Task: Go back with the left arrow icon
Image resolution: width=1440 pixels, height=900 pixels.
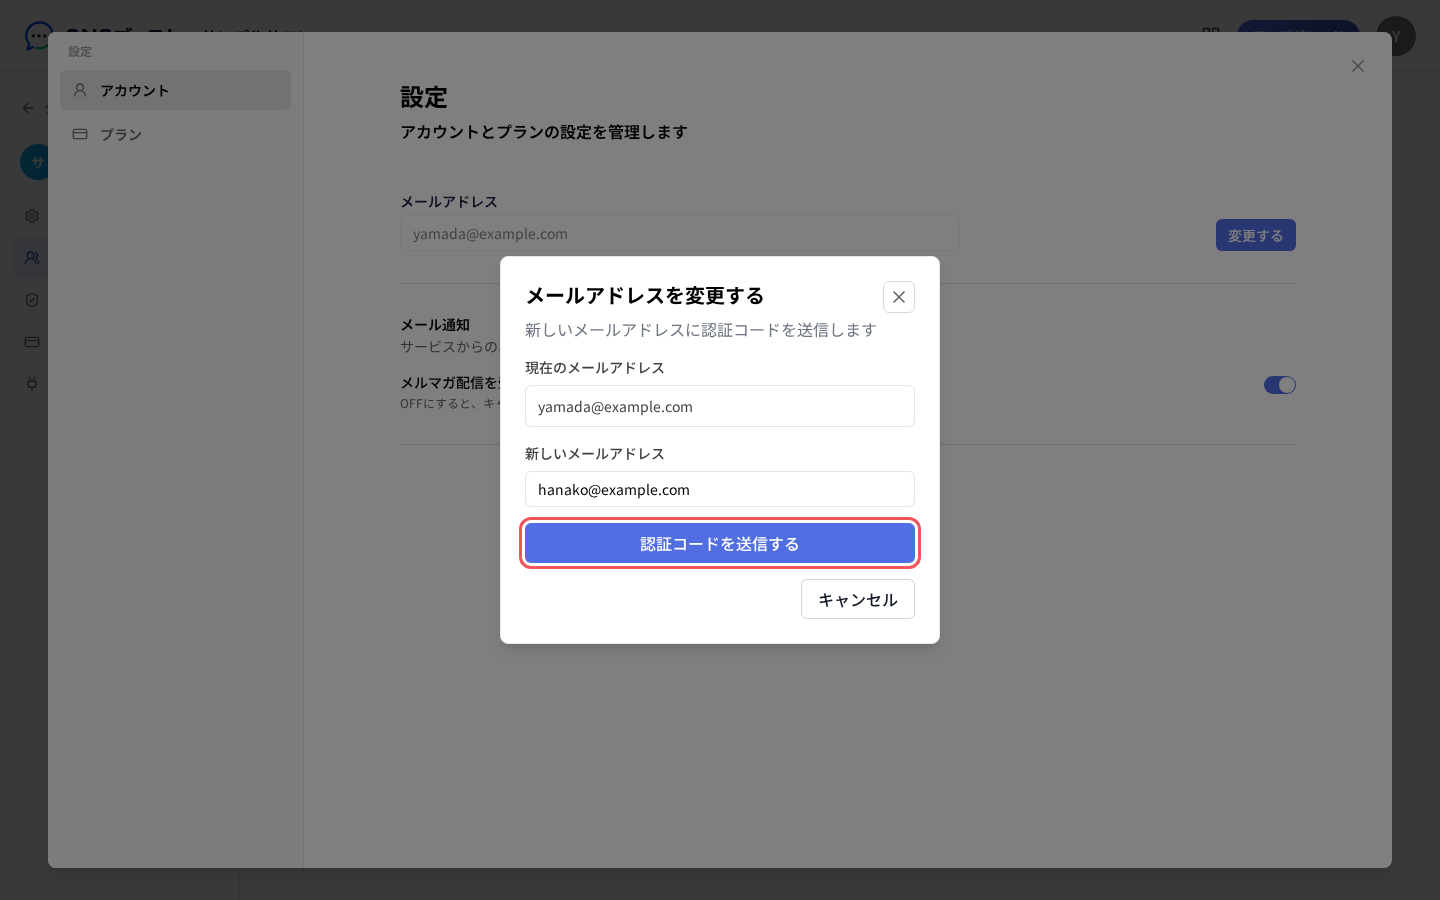Action: (x=28, y=108)
